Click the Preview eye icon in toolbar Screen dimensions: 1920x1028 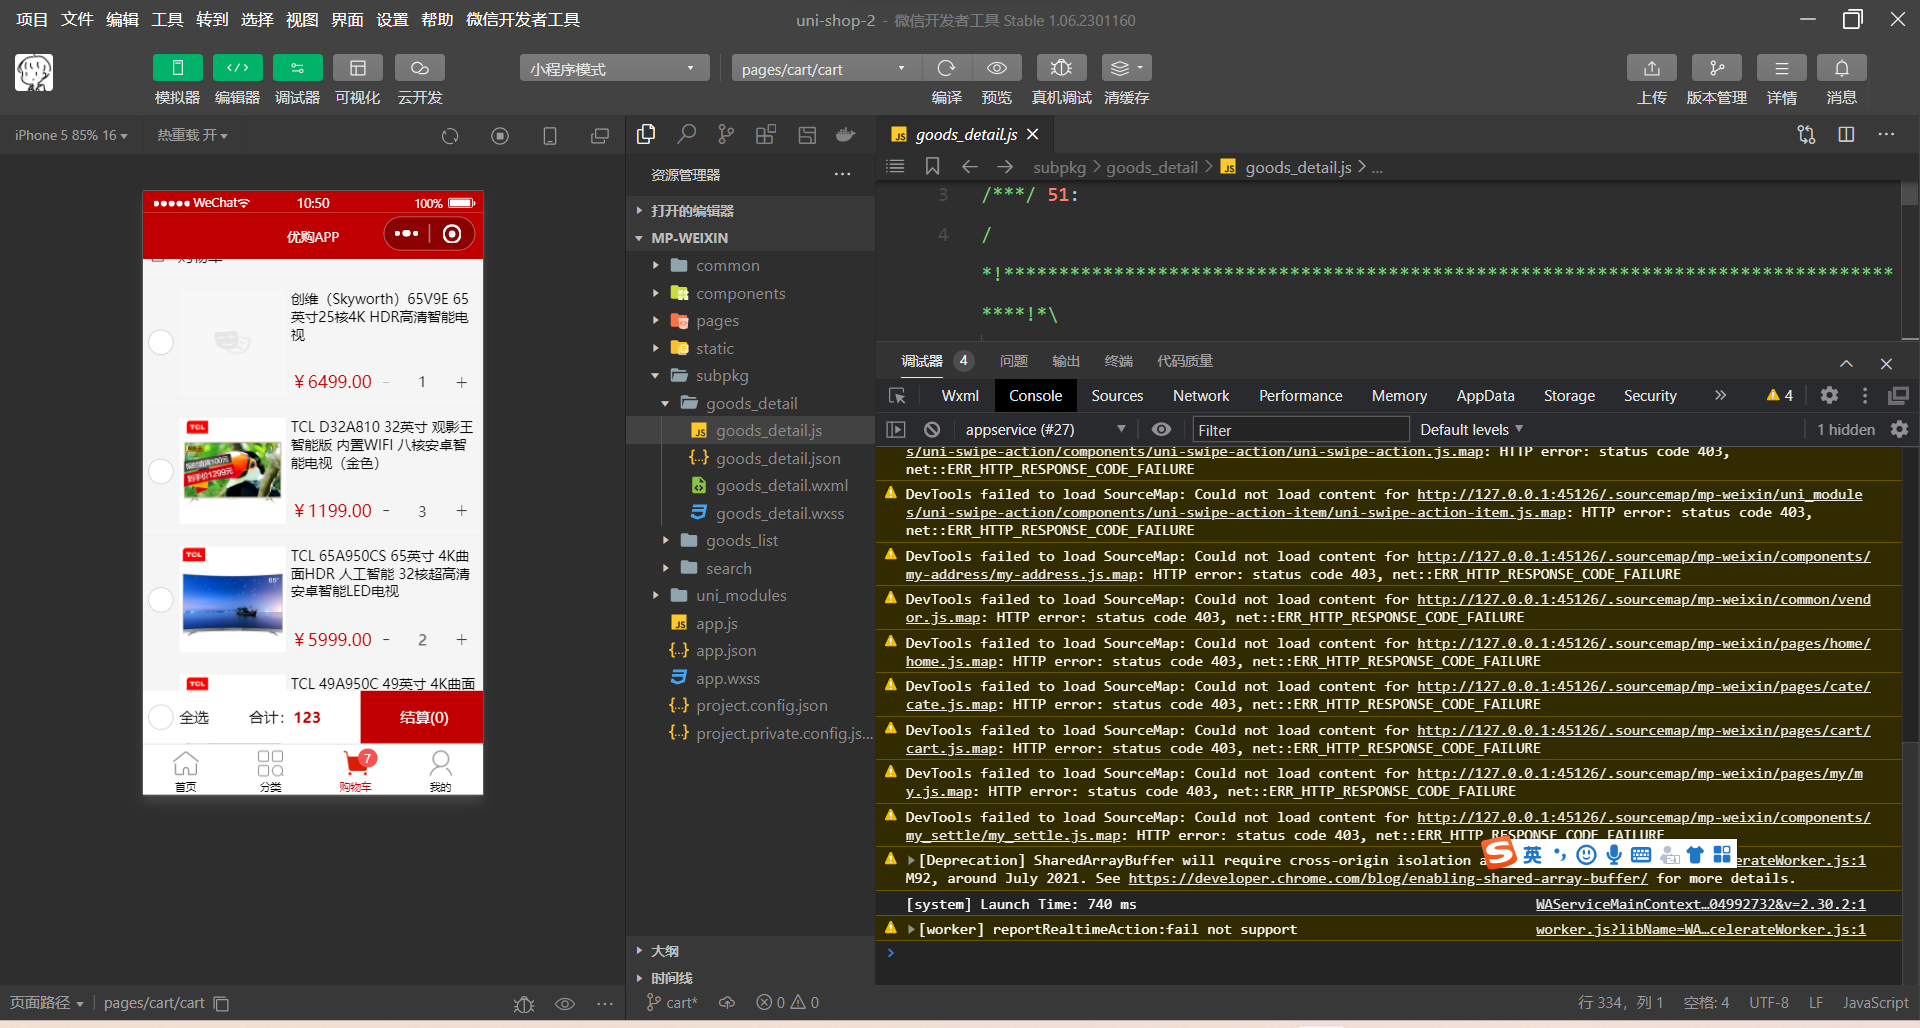[x=997, y=68]
